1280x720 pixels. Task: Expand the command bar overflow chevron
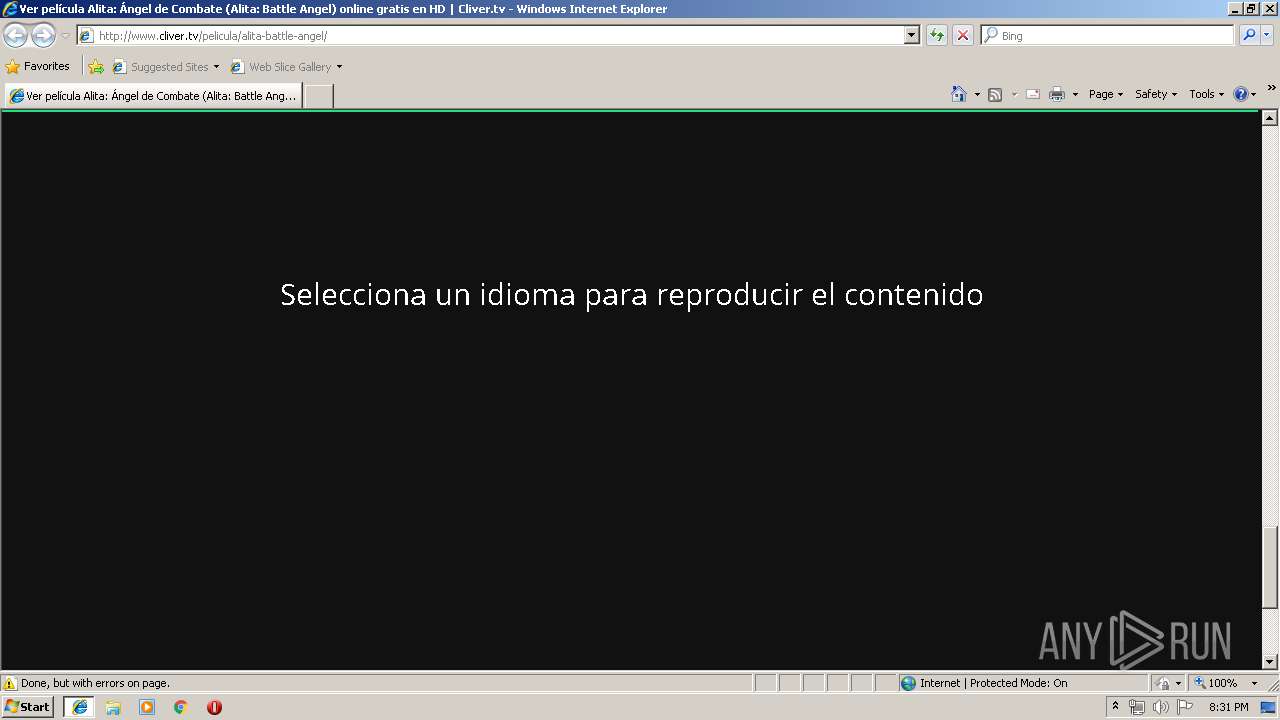point(1272,89)
